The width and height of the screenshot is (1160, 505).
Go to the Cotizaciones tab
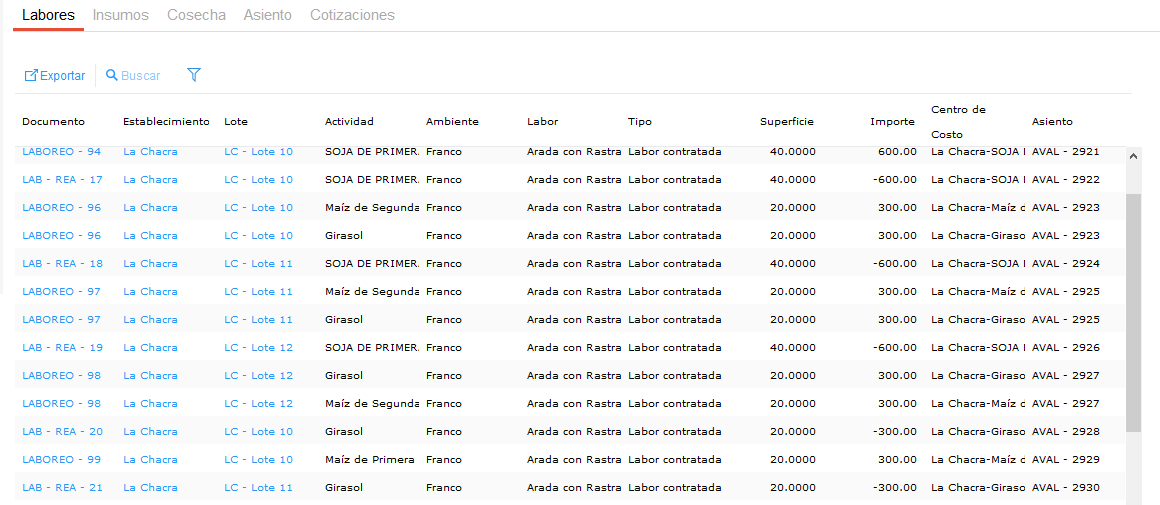pyautogui.click(x=352, y=15)
